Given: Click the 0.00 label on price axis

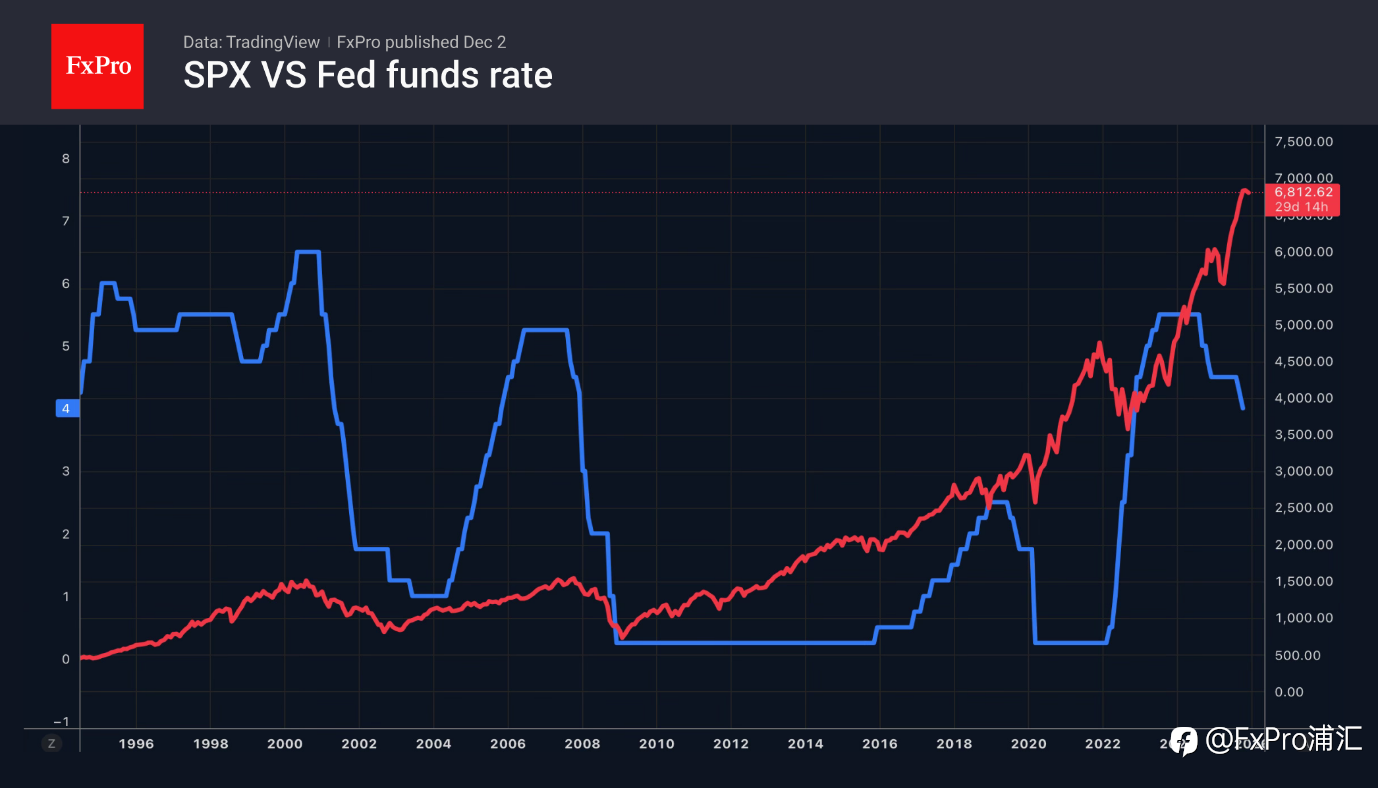Looking at the screenshot, I should coord(1289,692).
